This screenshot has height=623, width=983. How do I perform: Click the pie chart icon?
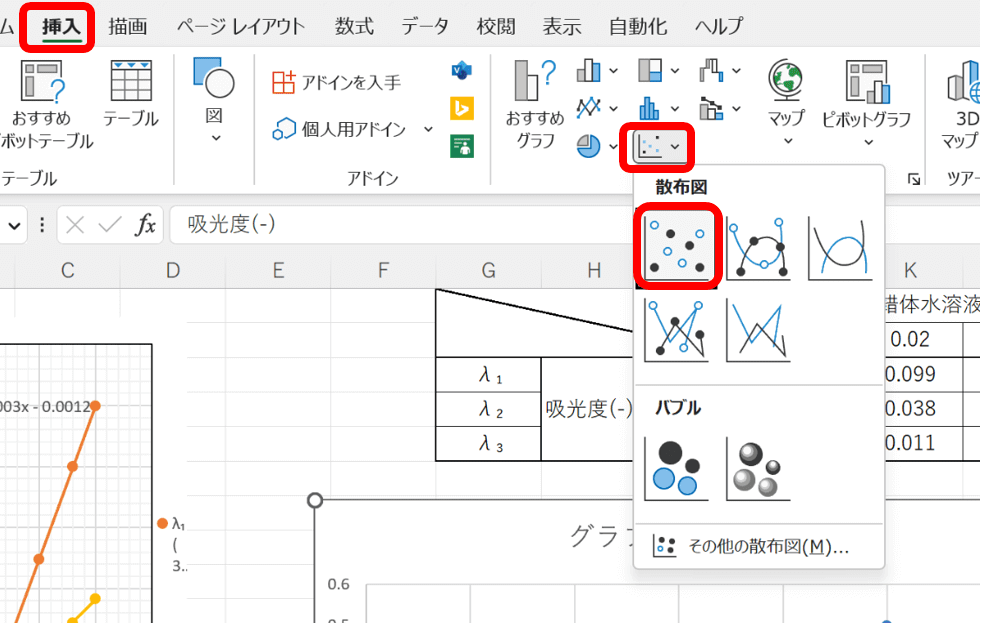(x=589, y=146)
